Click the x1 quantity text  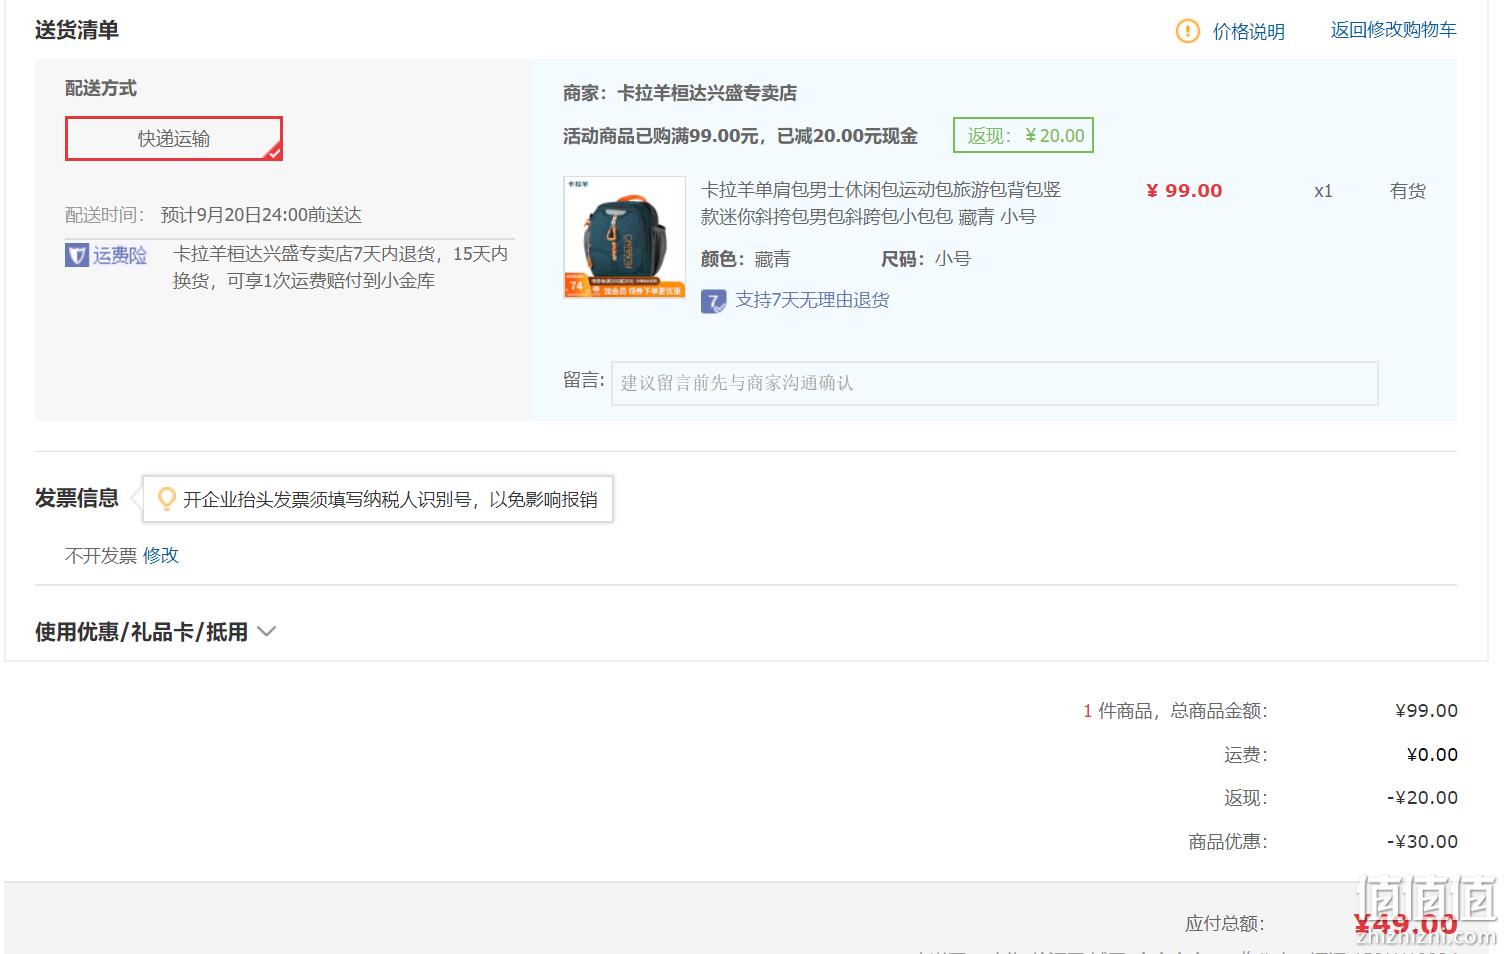1323,191
